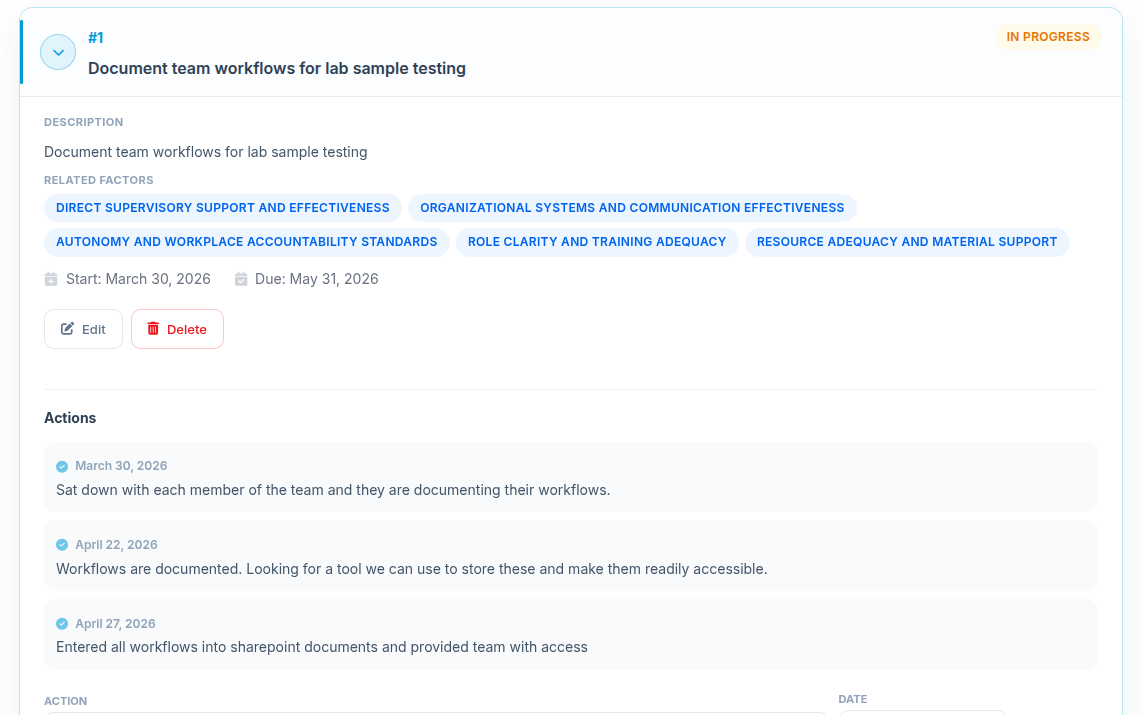This screenshot has width=1143, height=715.
Task: Select Role Clarity and Training Adequacy tag
Action: [x=597, y=242]
